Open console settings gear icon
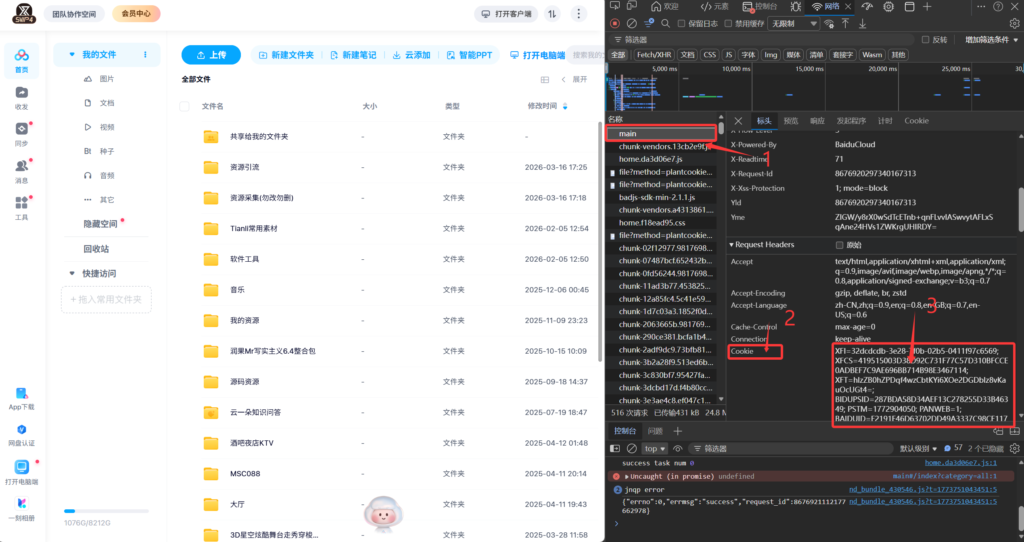Screen dimensions: 1024x542 click(1014, 449)
